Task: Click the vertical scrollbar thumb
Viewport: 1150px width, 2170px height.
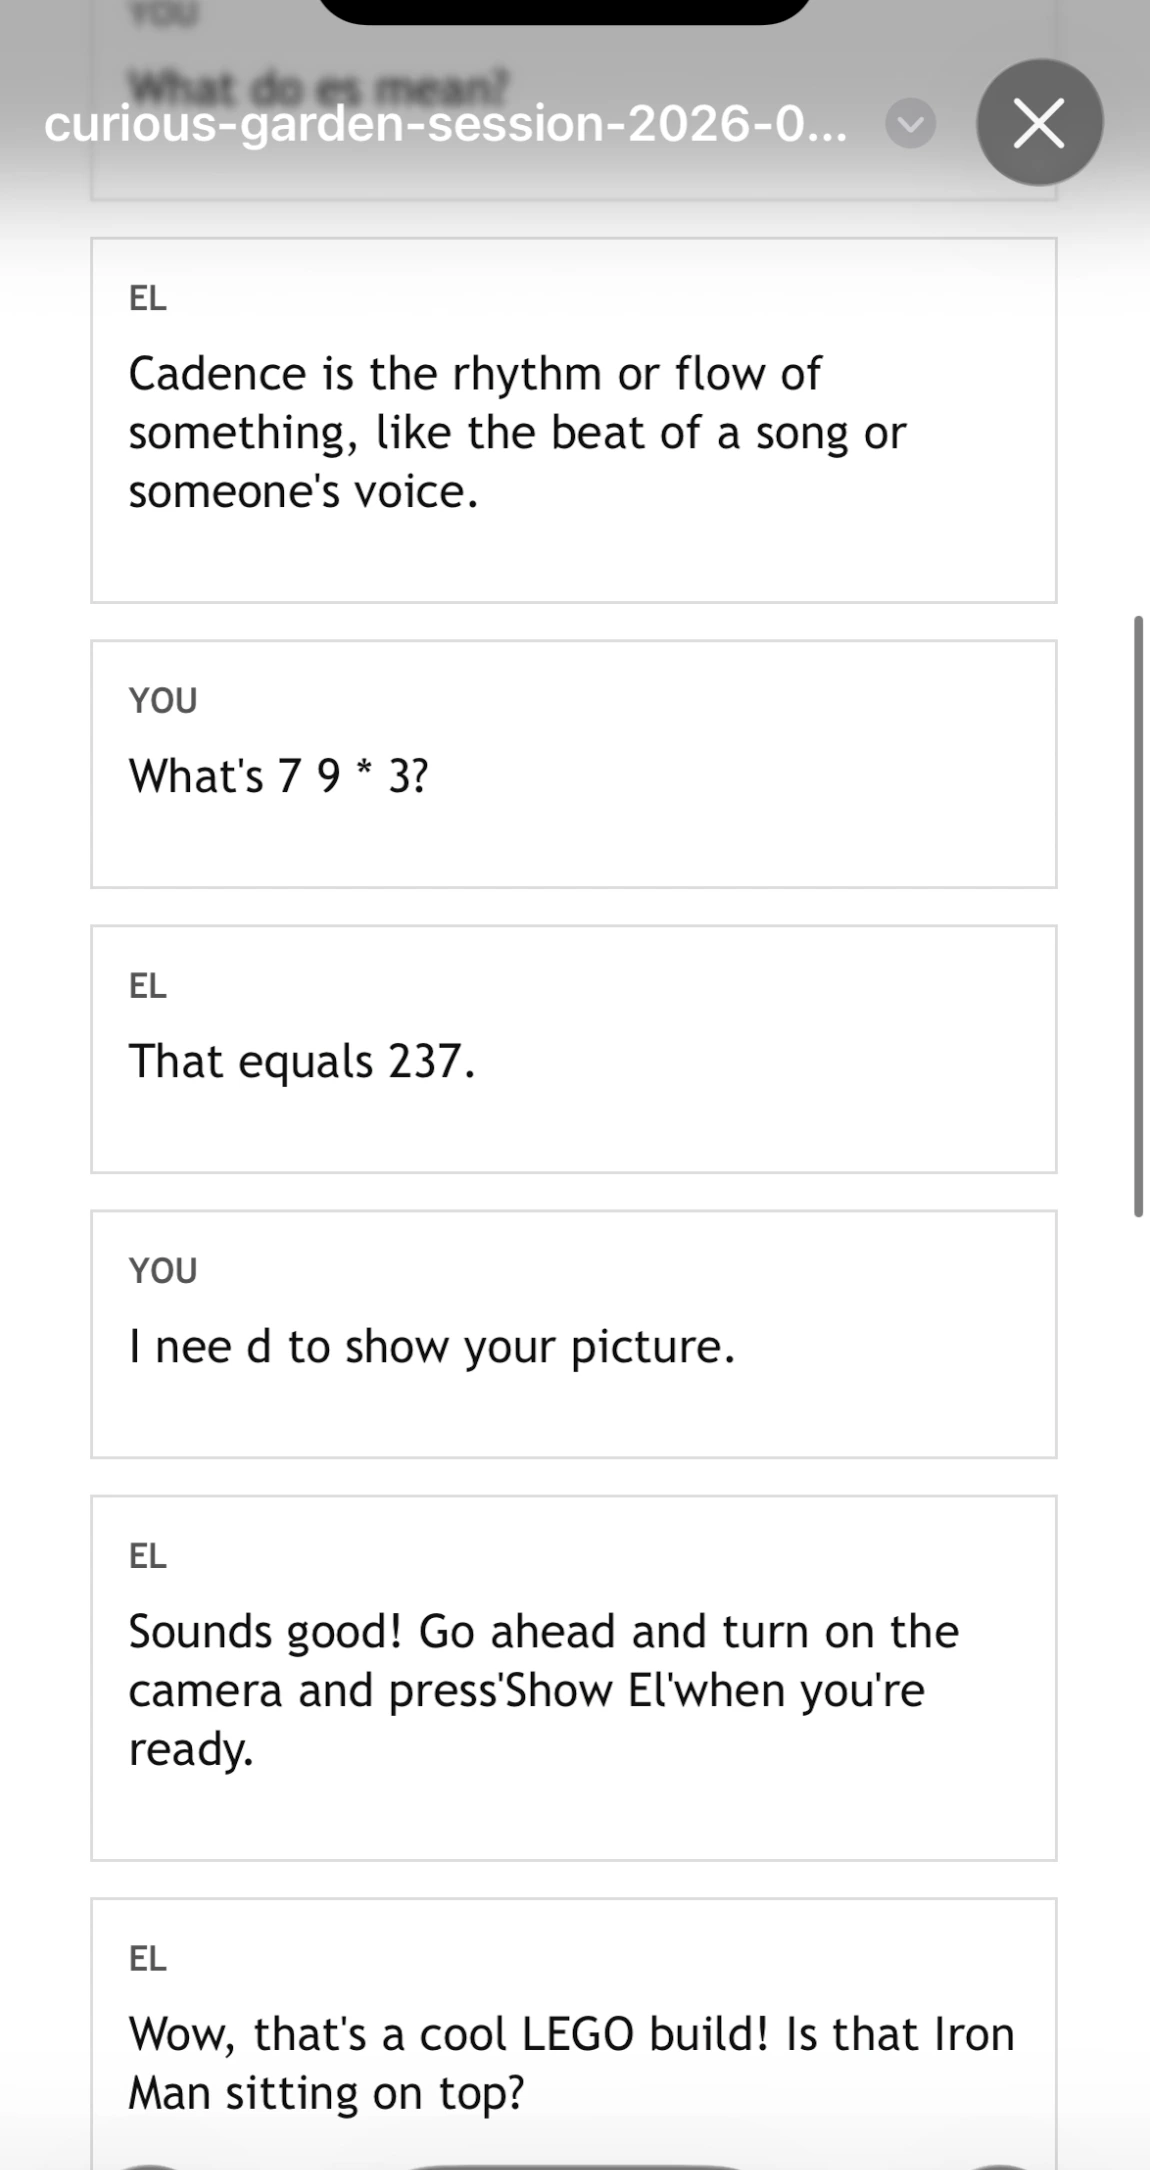Action: tap(1138, 915)
